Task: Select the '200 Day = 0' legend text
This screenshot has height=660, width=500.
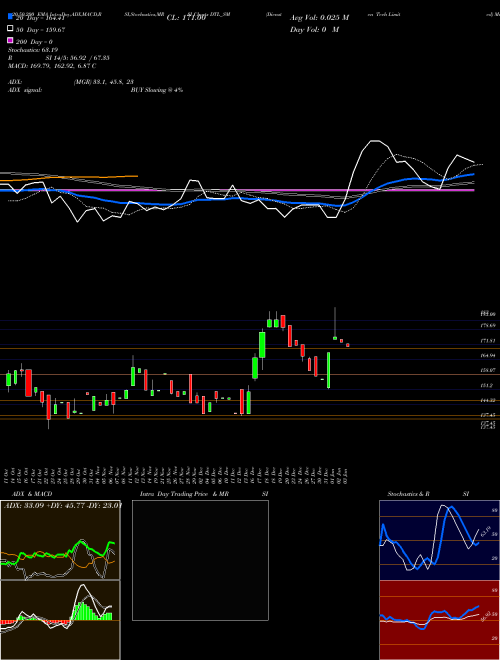Action: click(x=34, y=42)
